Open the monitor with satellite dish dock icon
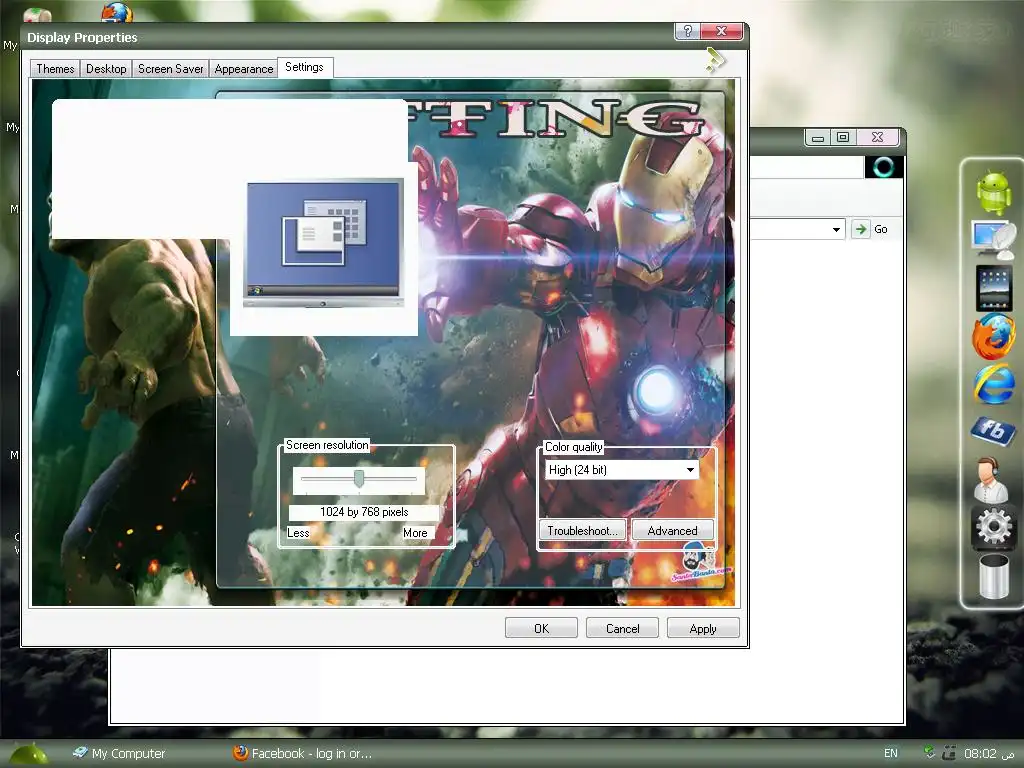The height and width of the screenshot is (768, 1024). (993, 240)
